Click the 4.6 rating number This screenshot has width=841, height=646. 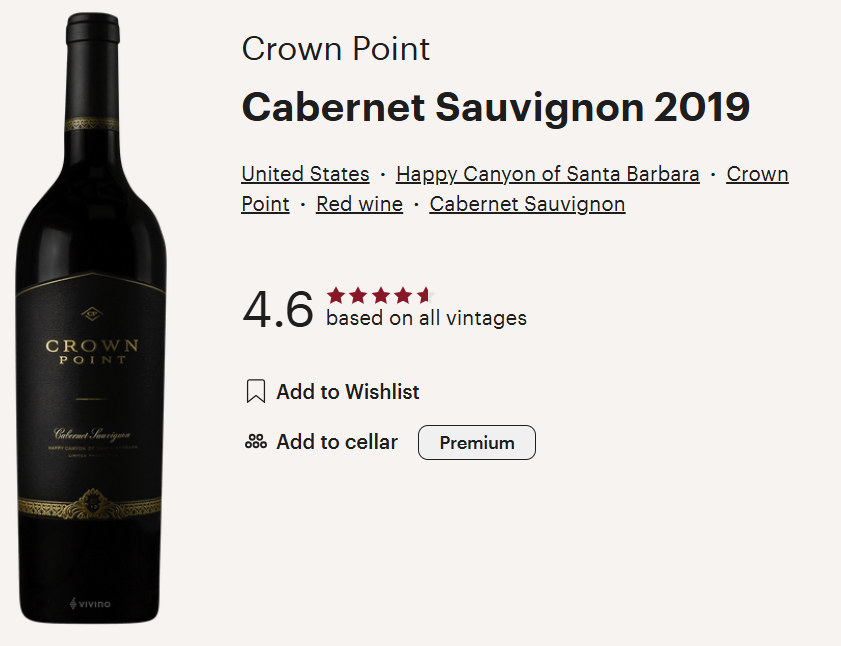[x=278, y=310]
